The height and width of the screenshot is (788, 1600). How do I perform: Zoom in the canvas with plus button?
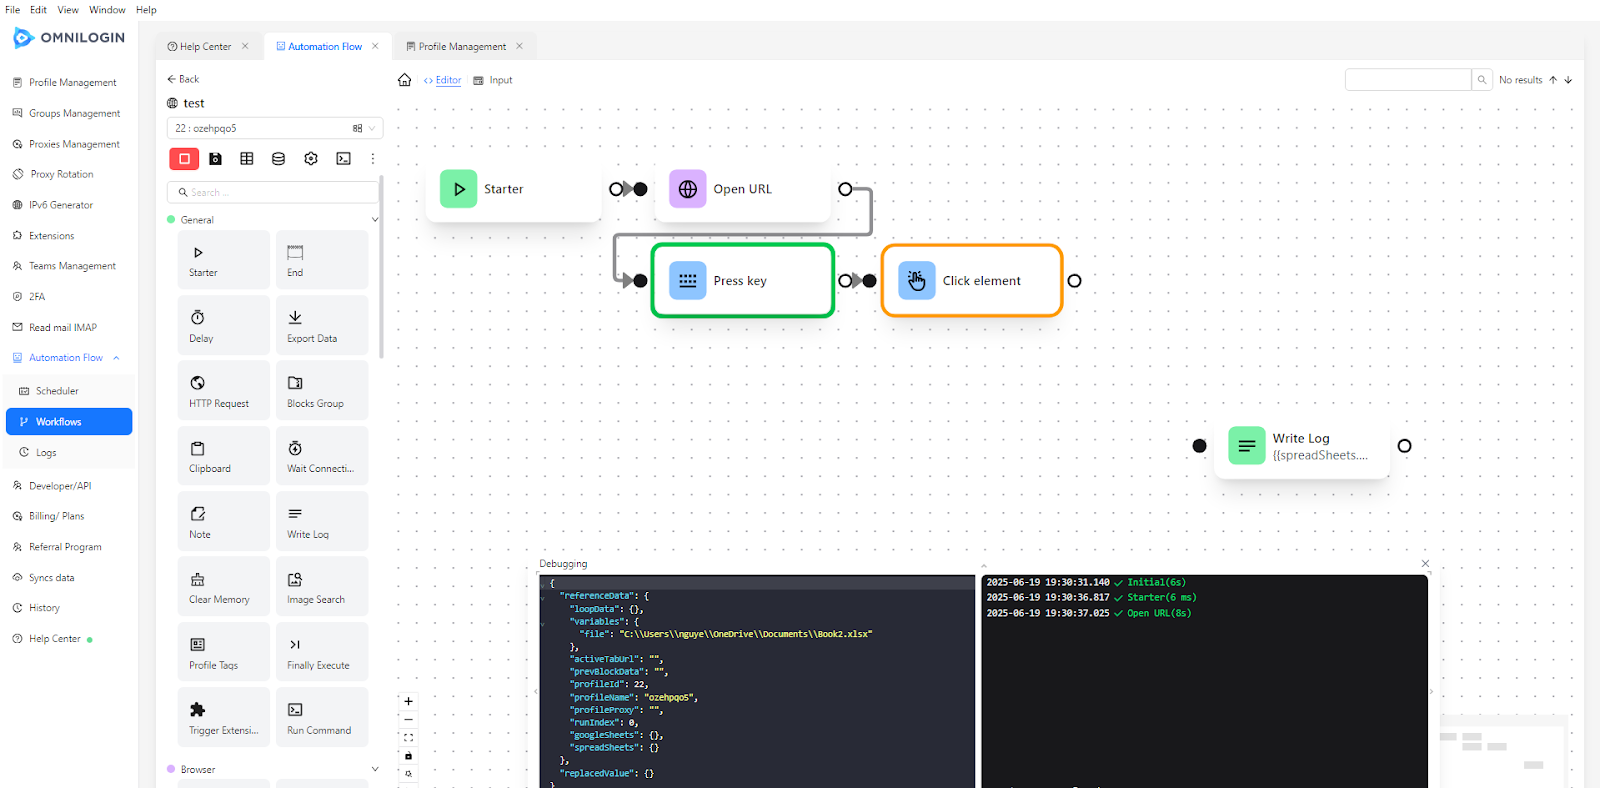pyautogui.click(x=408, y=701)
